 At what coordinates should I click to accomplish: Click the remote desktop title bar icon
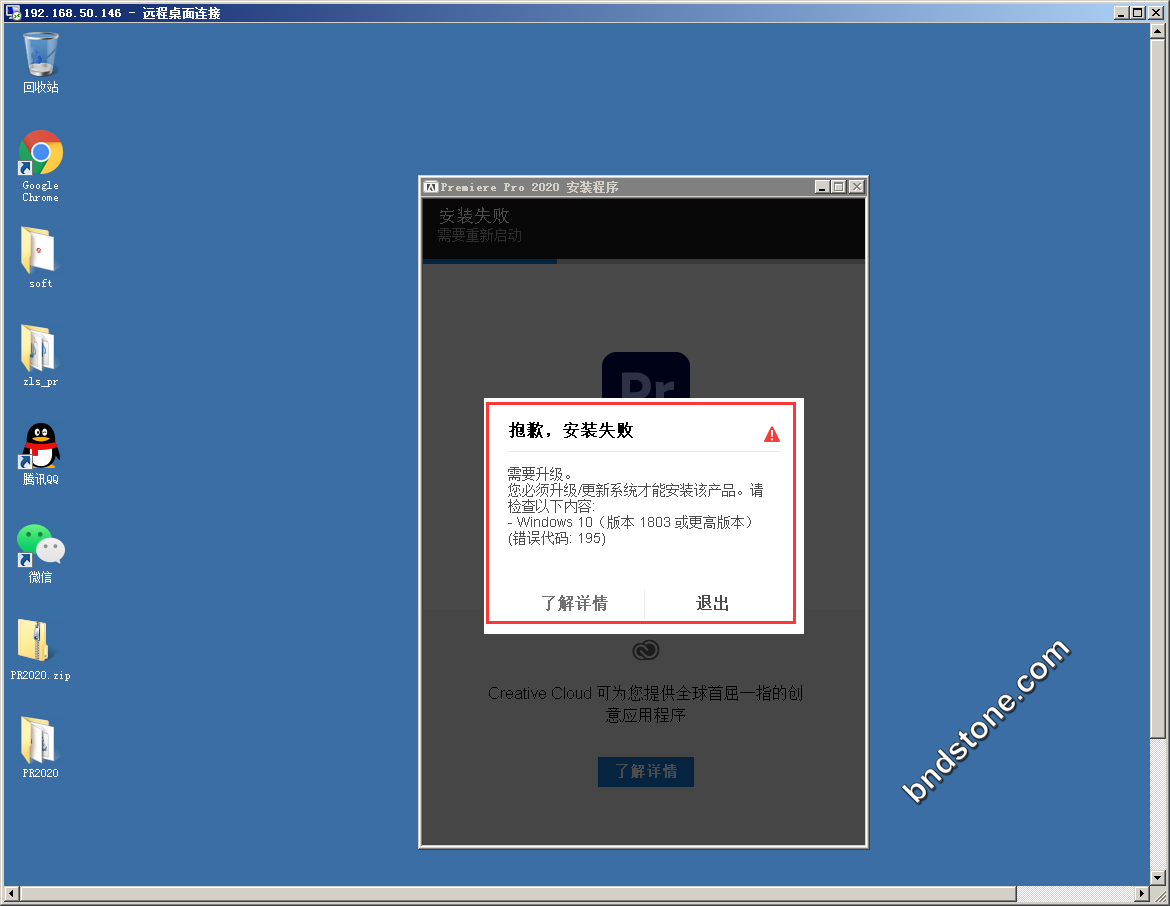(x=13, y=13)
